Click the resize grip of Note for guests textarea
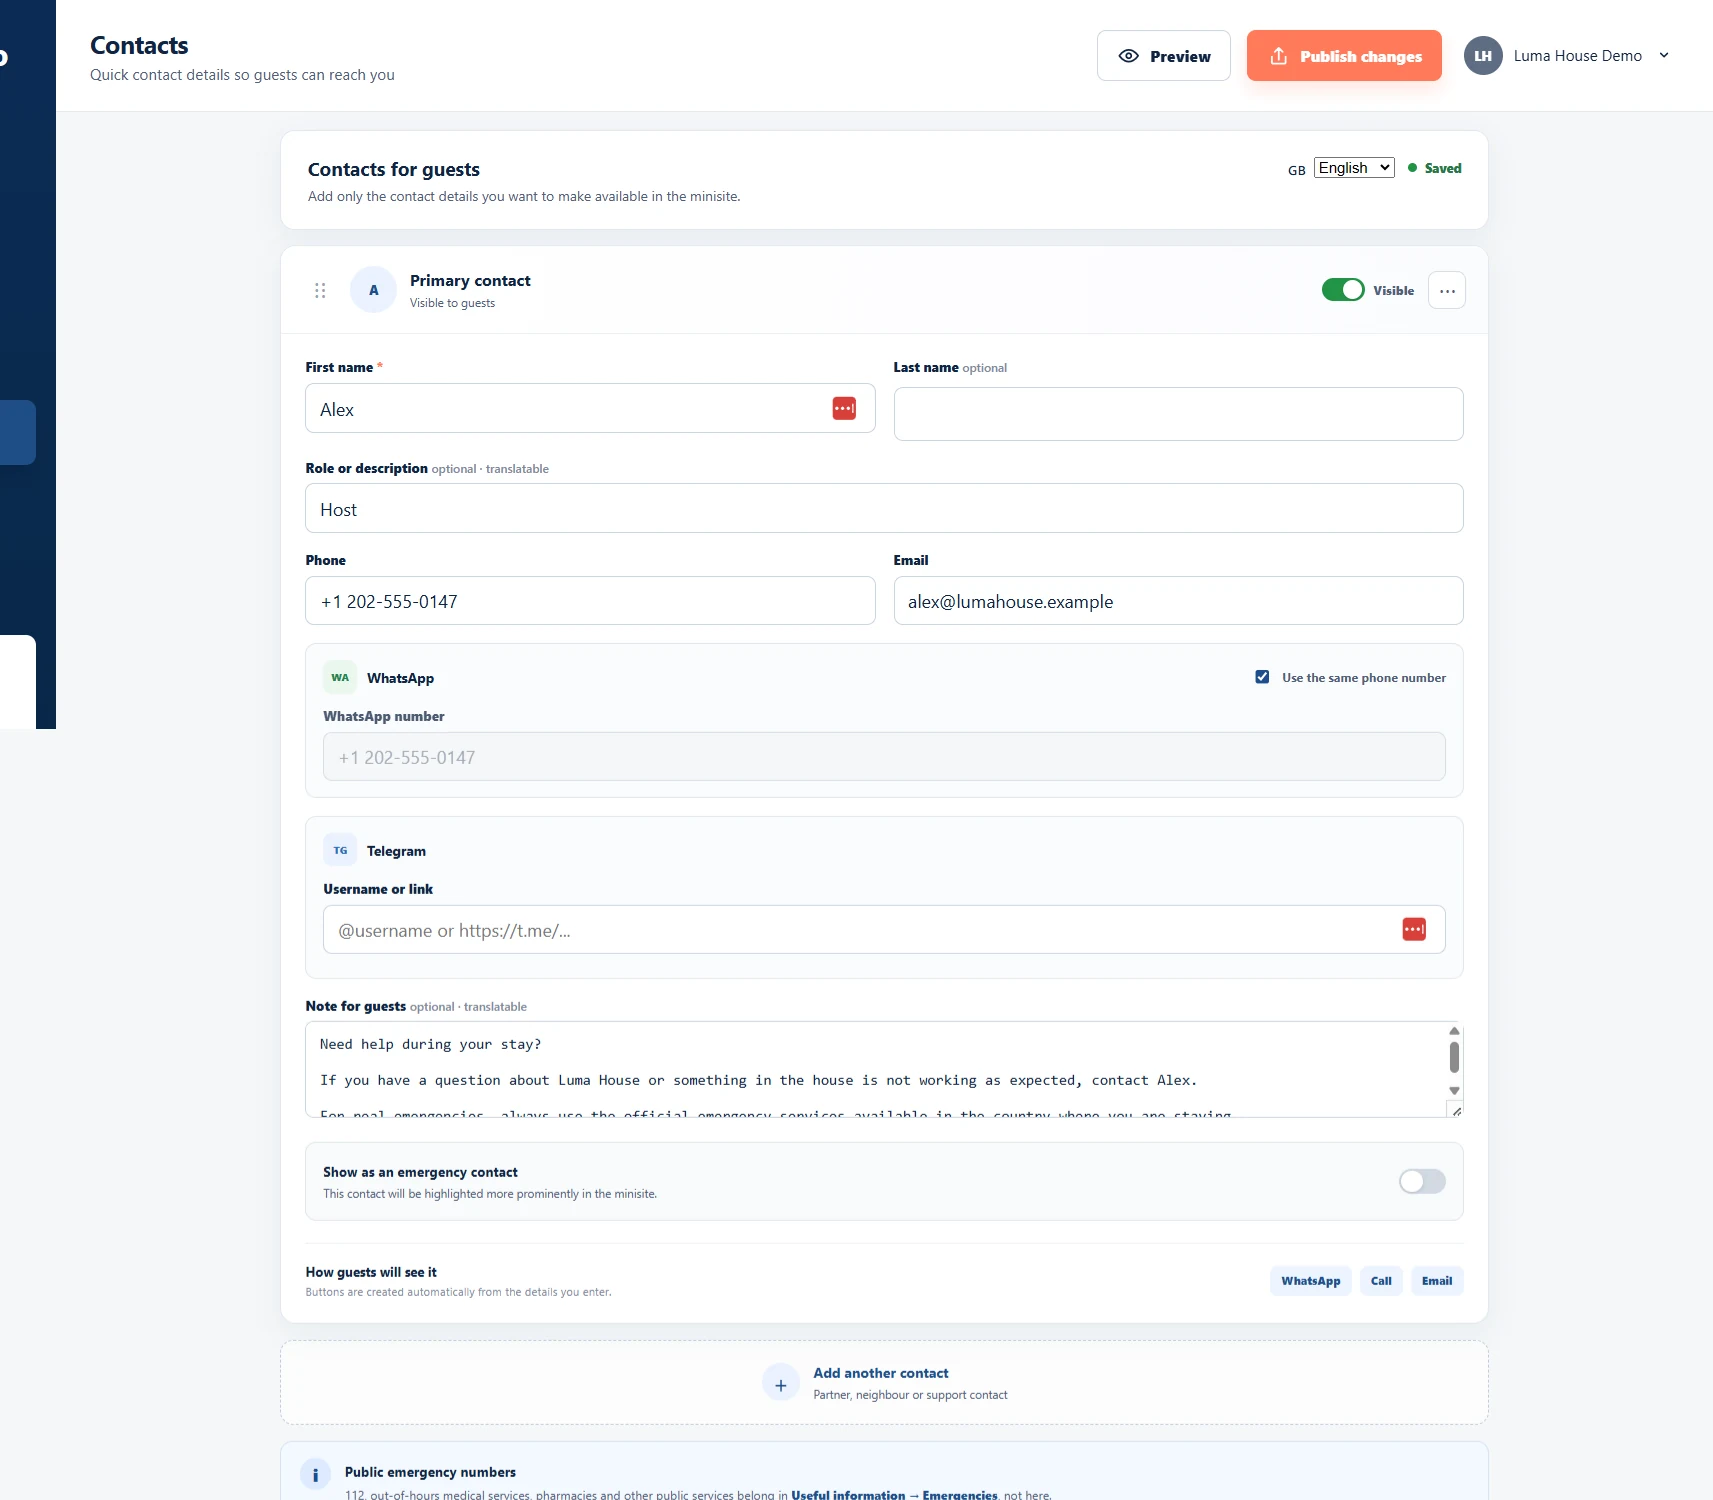Image resolution: width=1713 pixels, height=1500 pixels. point(1456,1110)
